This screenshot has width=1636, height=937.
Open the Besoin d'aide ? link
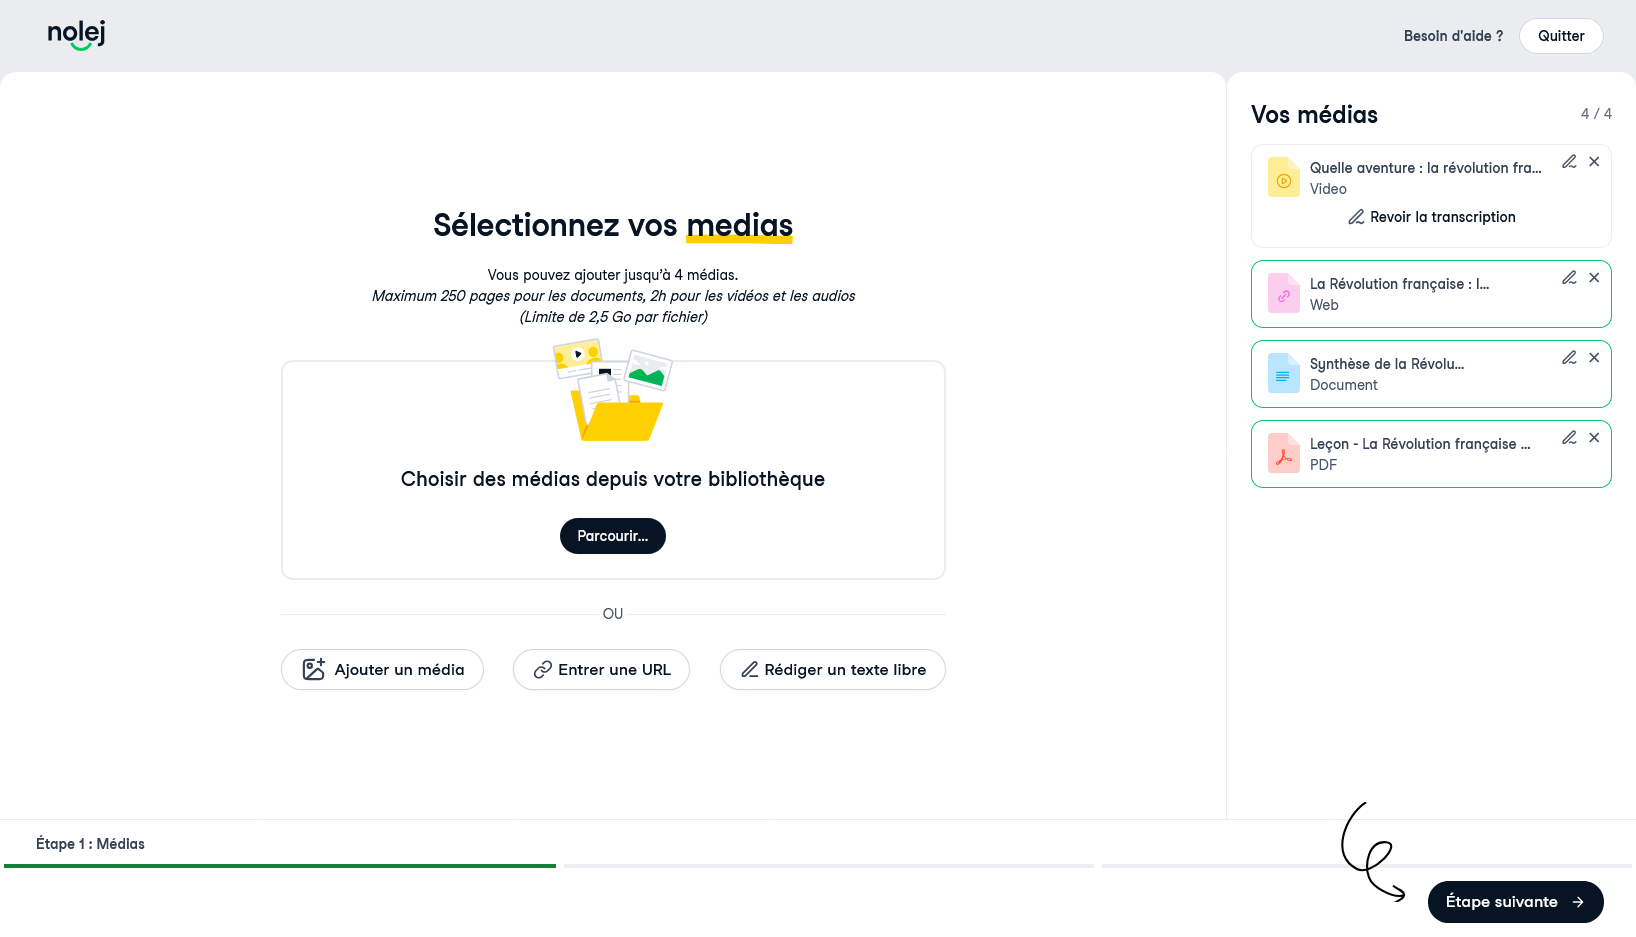[x=1453, y=36]
